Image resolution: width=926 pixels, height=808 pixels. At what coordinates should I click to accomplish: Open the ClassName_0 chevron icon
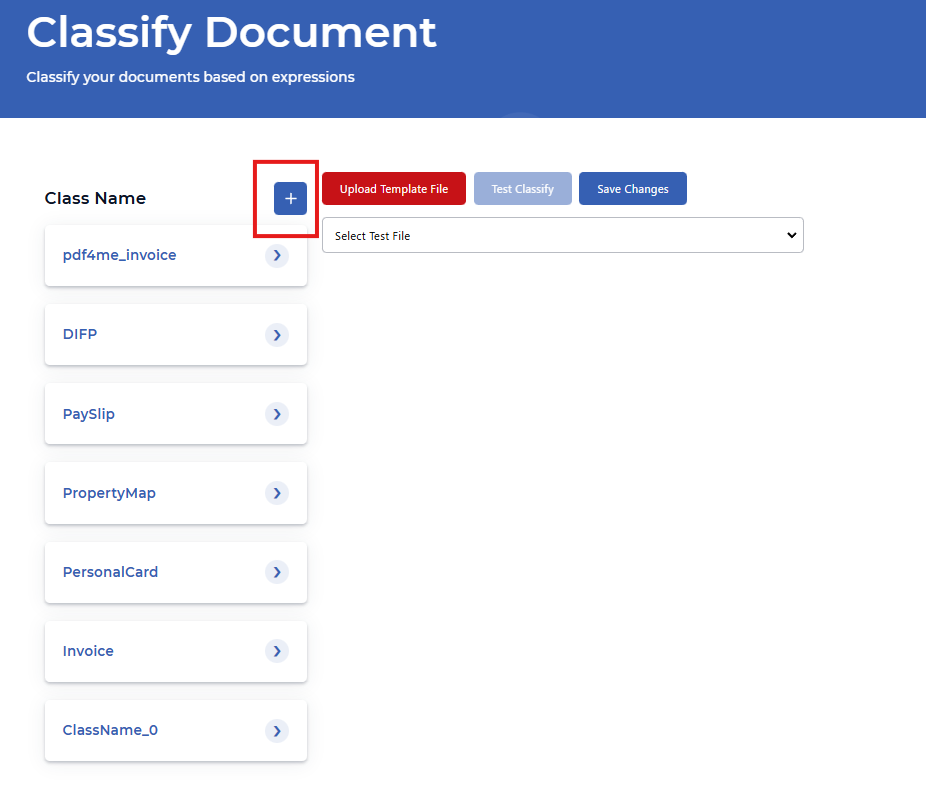coord(277,731)
